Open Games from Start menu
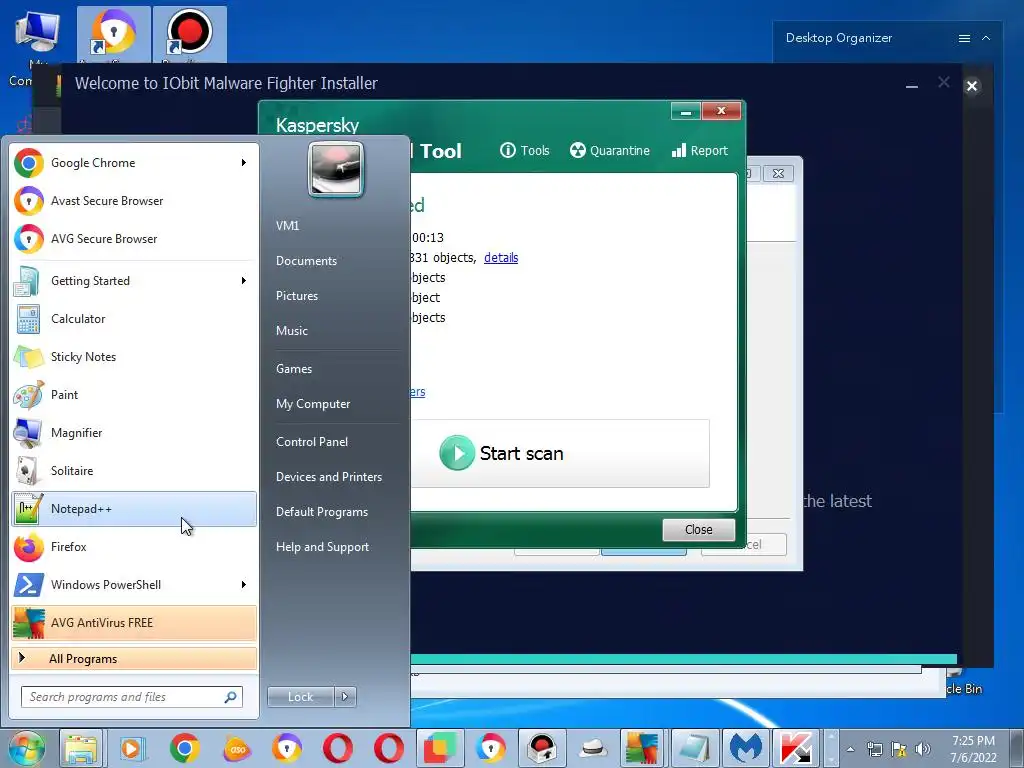 pos(294,368)
